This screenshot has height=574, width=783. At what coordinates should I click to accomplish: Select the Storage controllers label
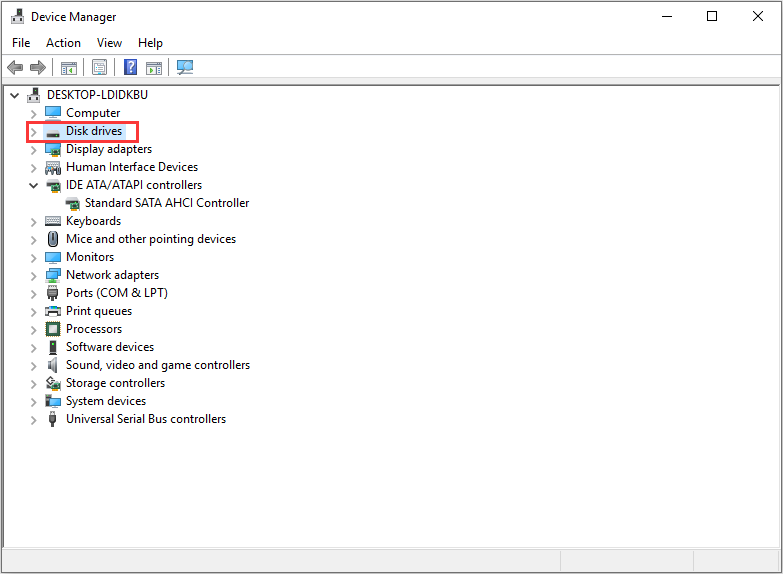(x=115, y=383)
